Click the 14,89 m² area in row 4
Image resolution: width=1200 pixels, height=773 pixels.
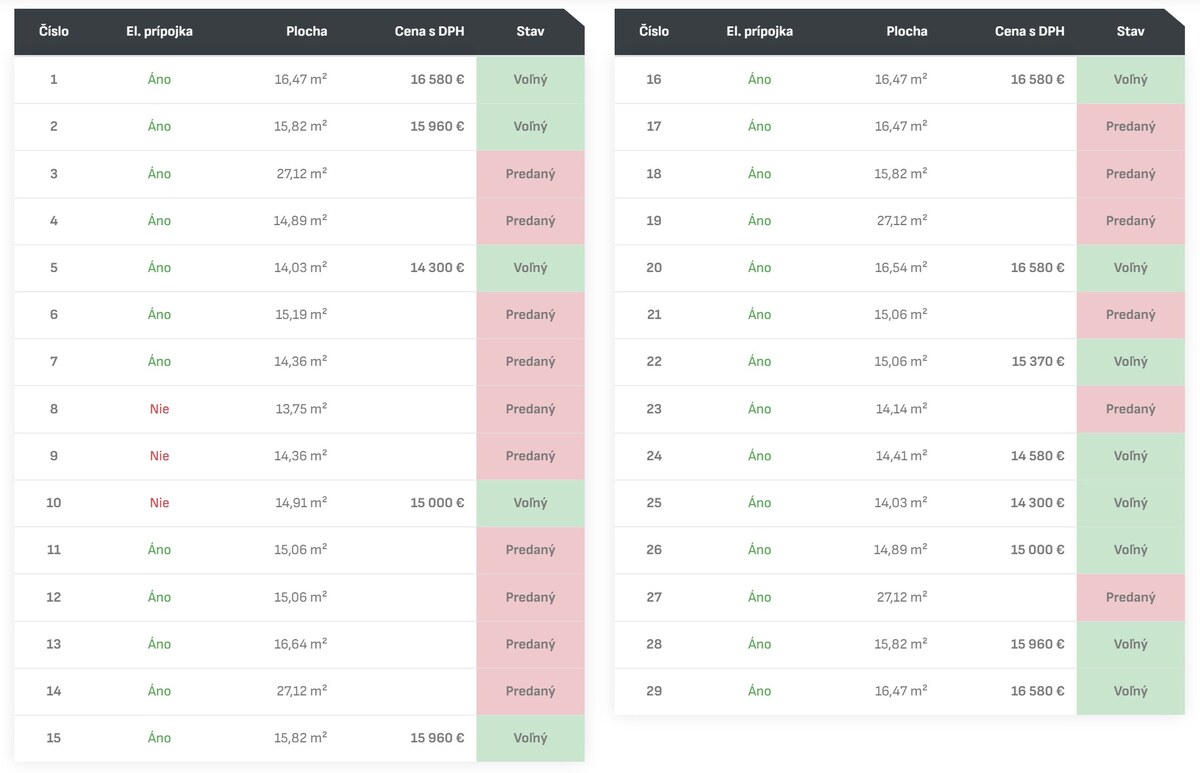[300, 221]
